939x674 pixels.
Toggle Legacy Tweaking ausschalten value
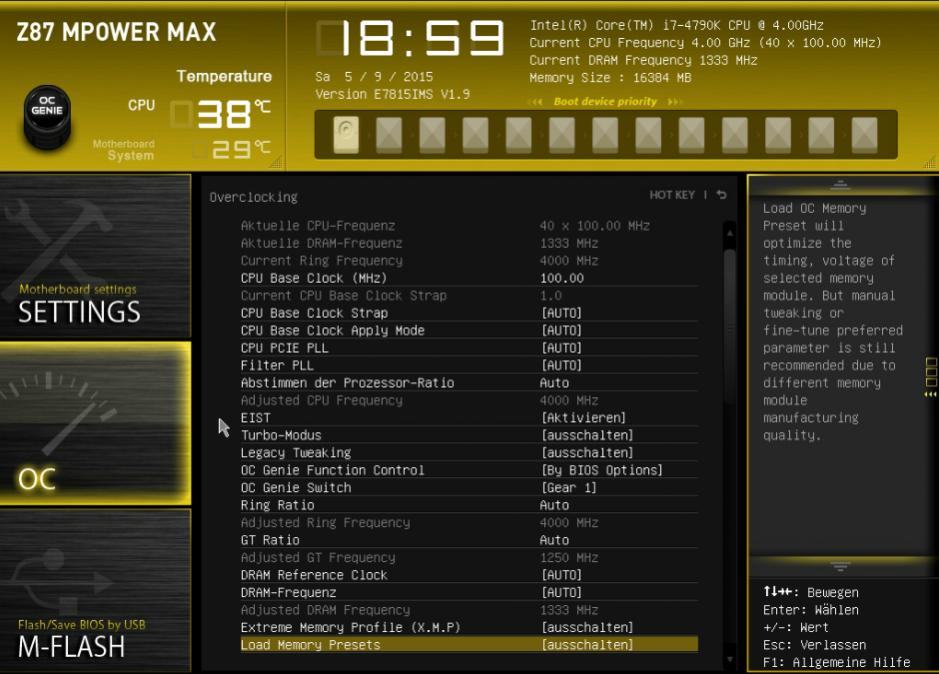(587, 452)
